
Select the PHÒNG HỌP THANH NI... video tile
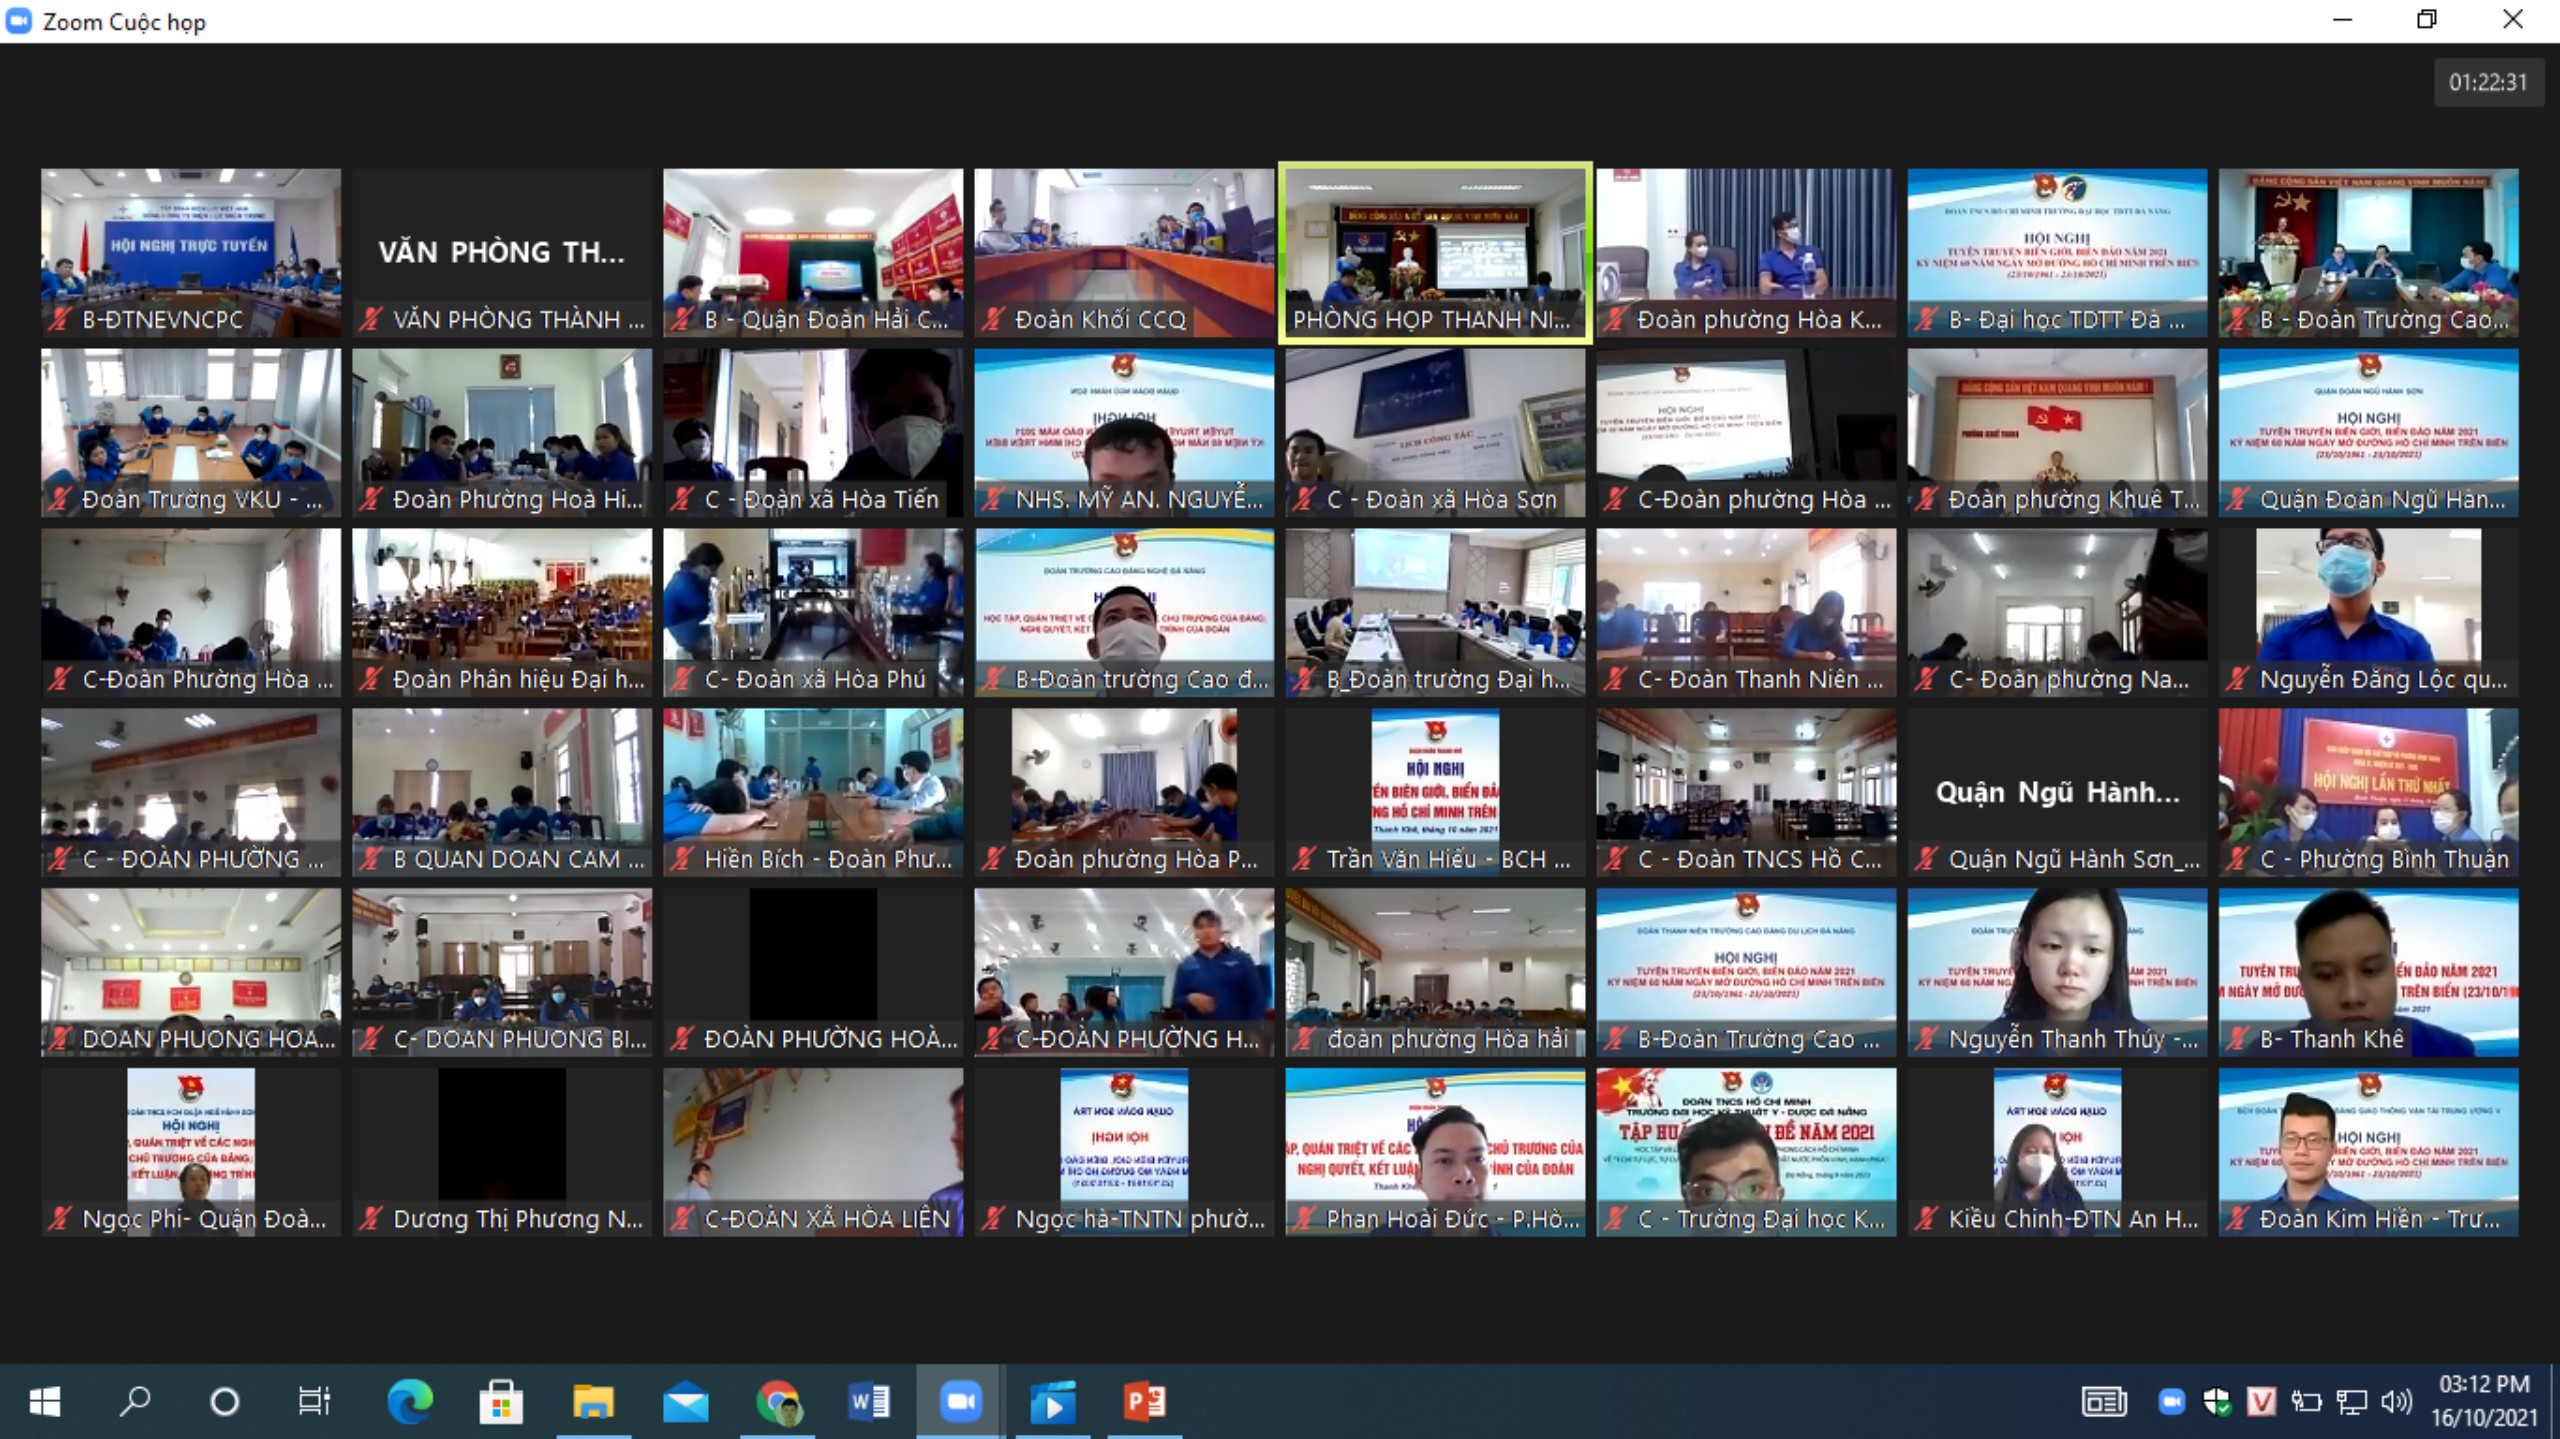(1435, 252)
